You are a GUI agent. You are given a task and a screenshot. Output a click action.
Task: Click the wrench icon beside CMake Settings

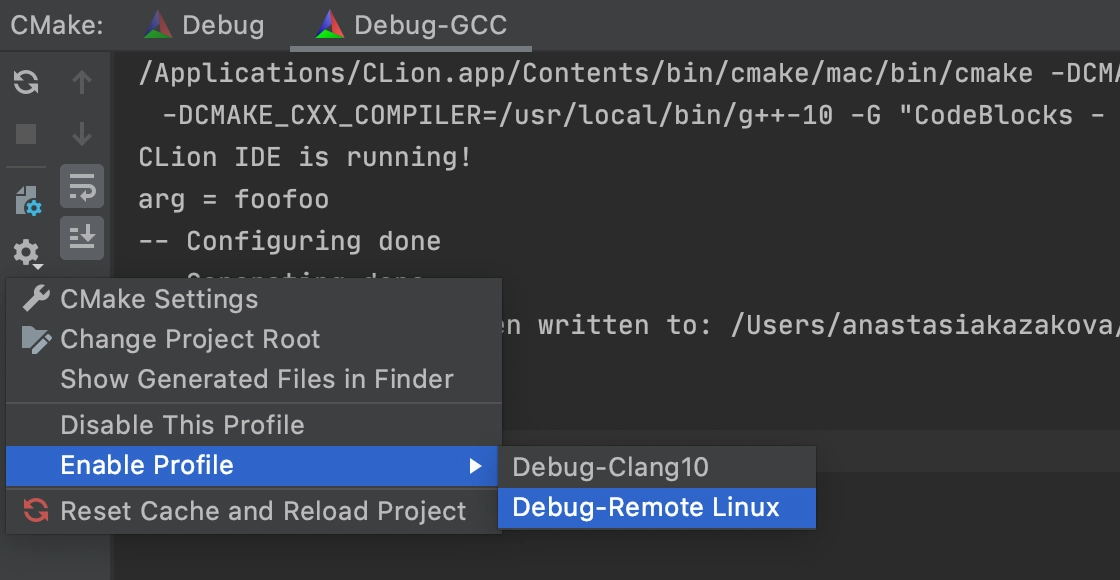coord(36,299)
